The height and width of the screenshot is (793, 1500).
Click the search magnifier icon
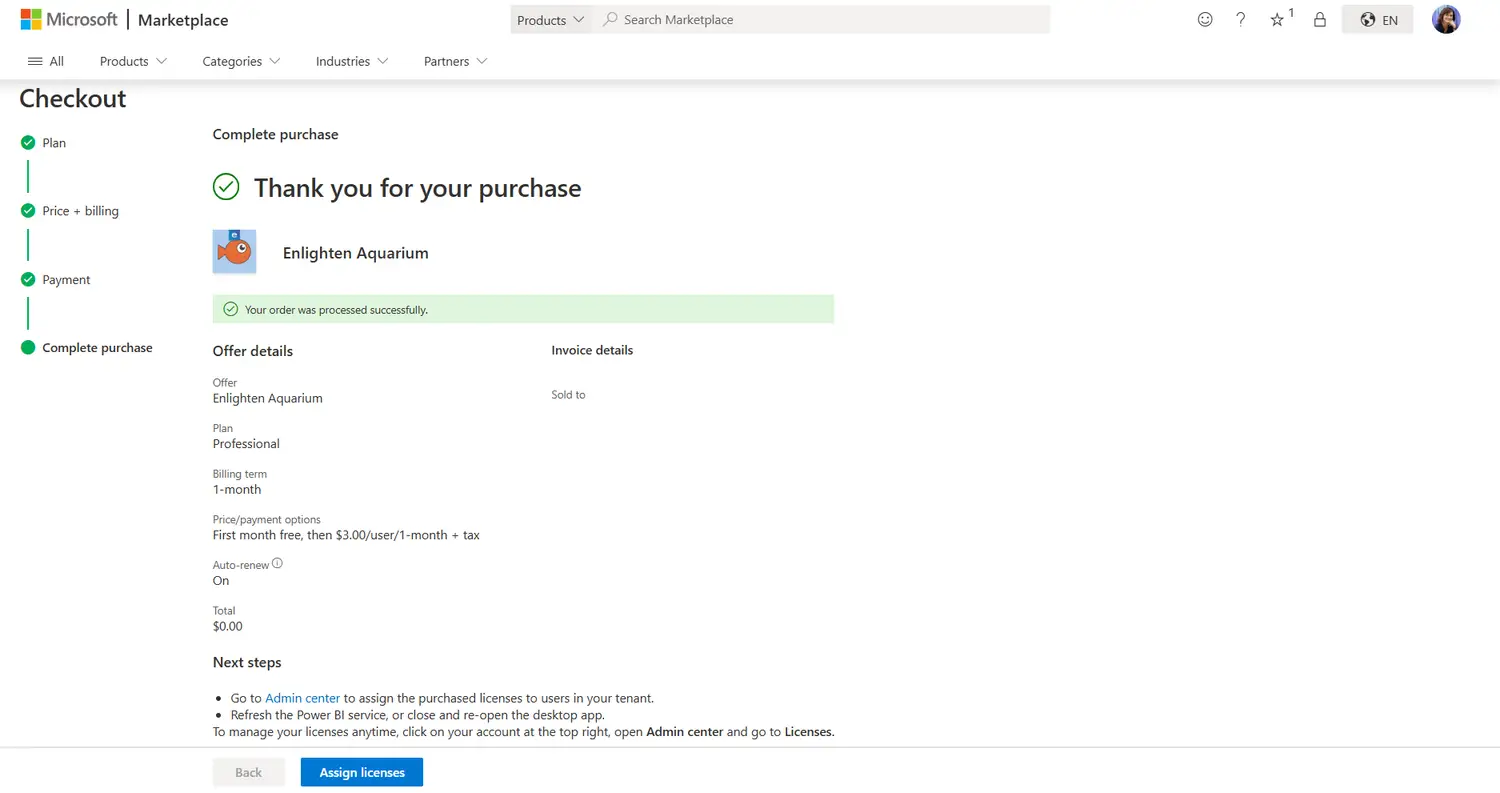click(609, 19)
